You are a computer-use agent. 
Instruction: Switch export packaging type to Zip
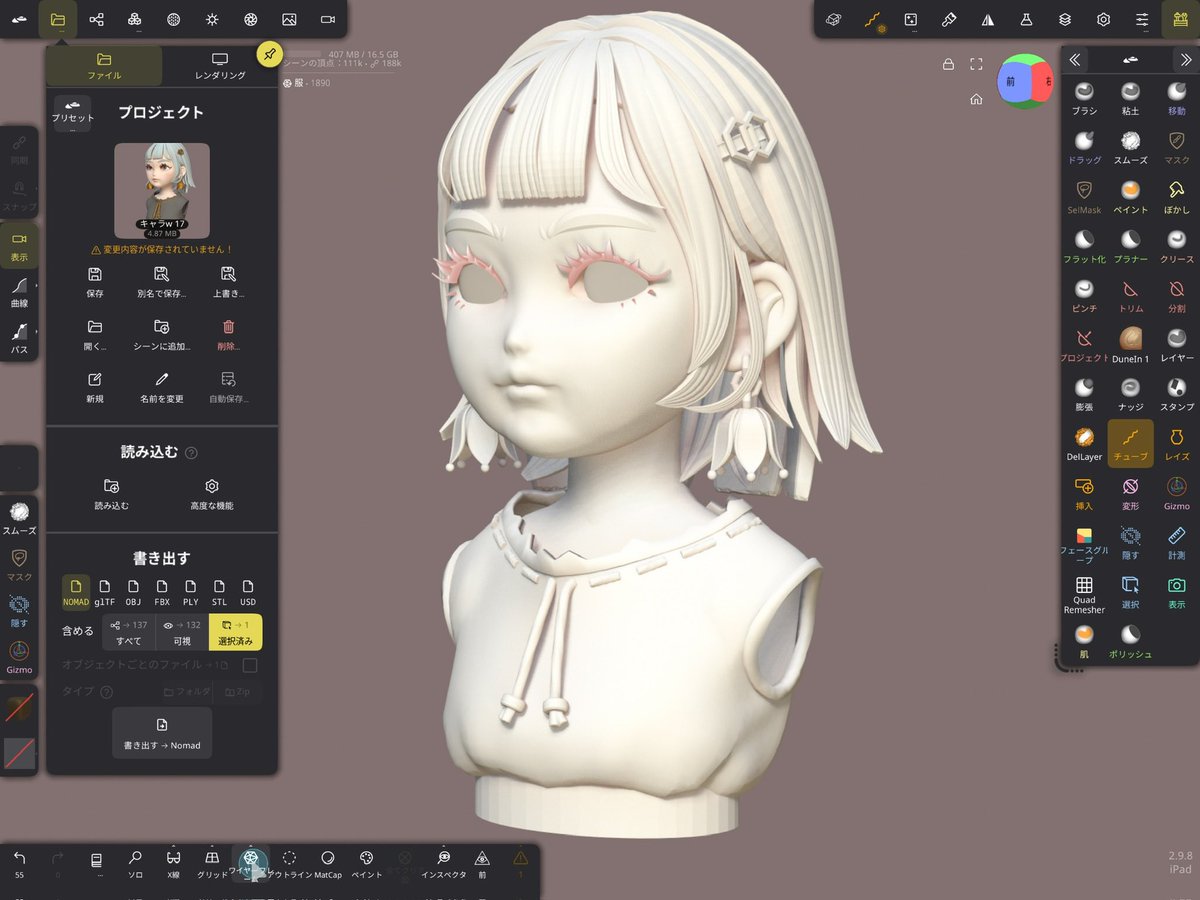tap(238, 691)
